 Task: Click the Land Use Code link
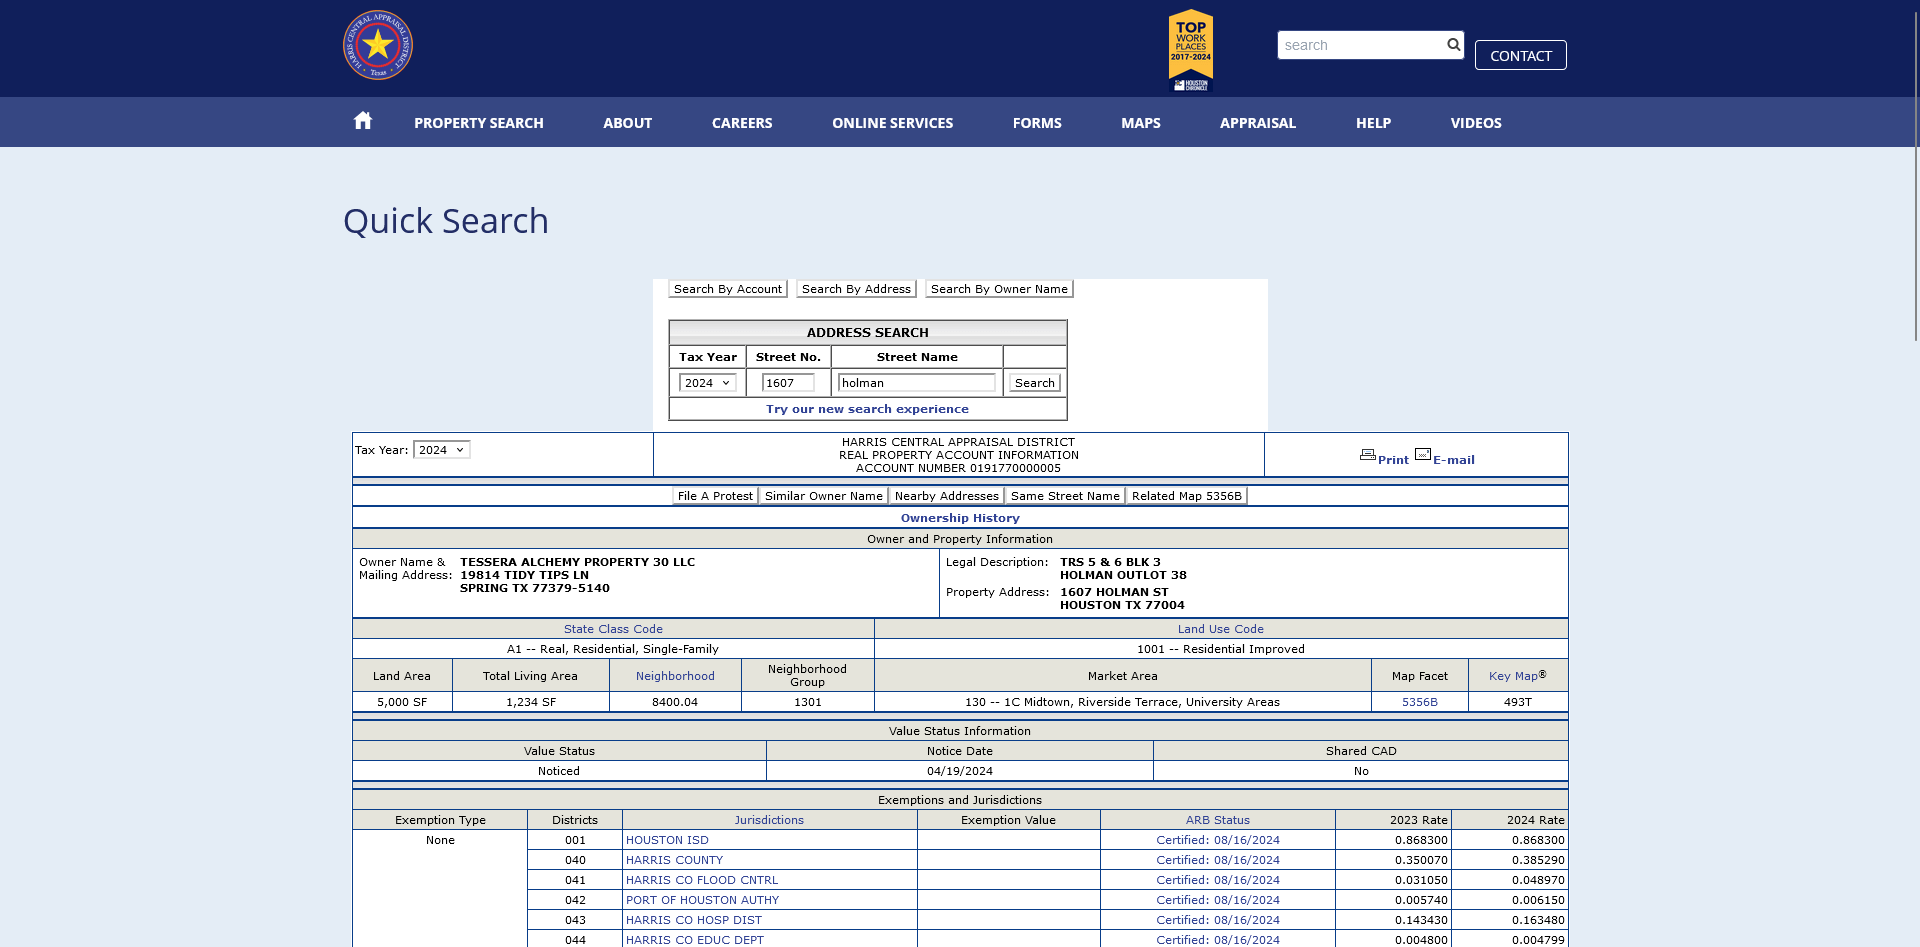1220,629
